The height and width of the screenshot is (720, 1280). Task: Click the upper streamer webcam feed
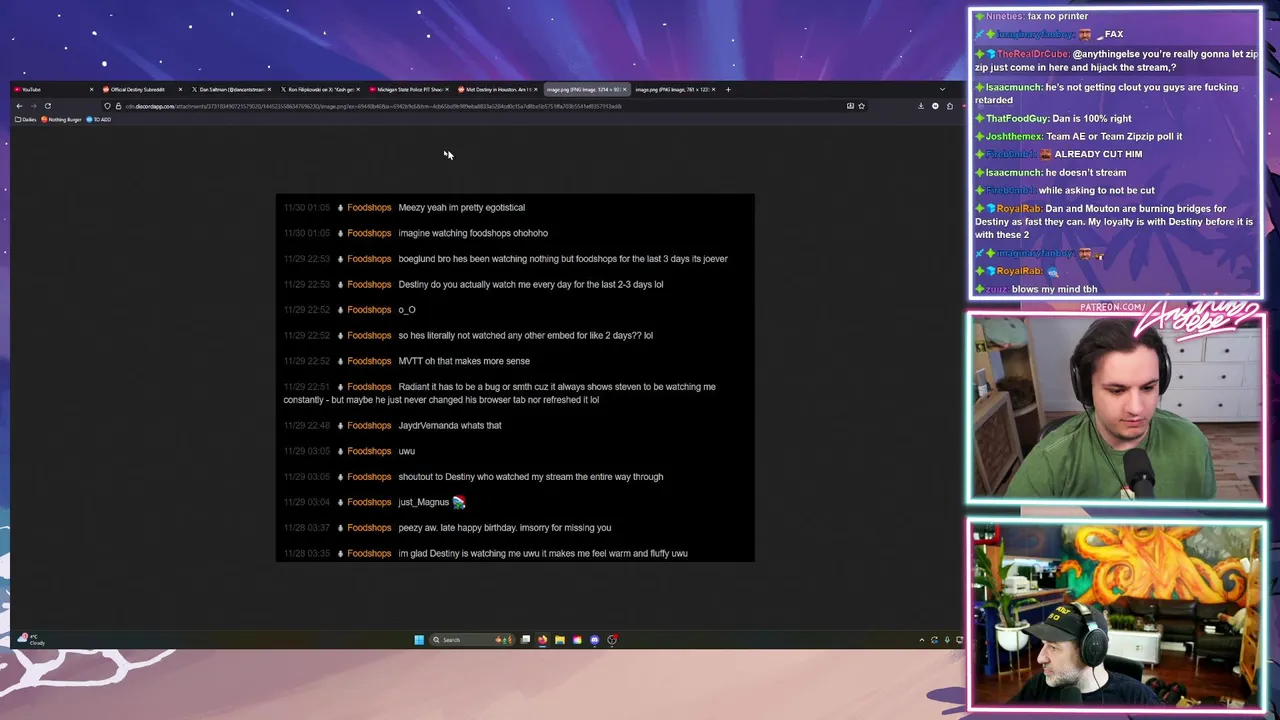[x=1115, y=409]
